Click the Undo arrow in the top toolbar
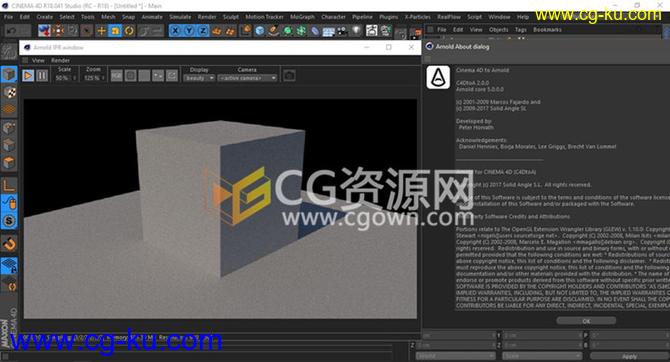This screenshot has width=670, height=362. tap(12, 30)
